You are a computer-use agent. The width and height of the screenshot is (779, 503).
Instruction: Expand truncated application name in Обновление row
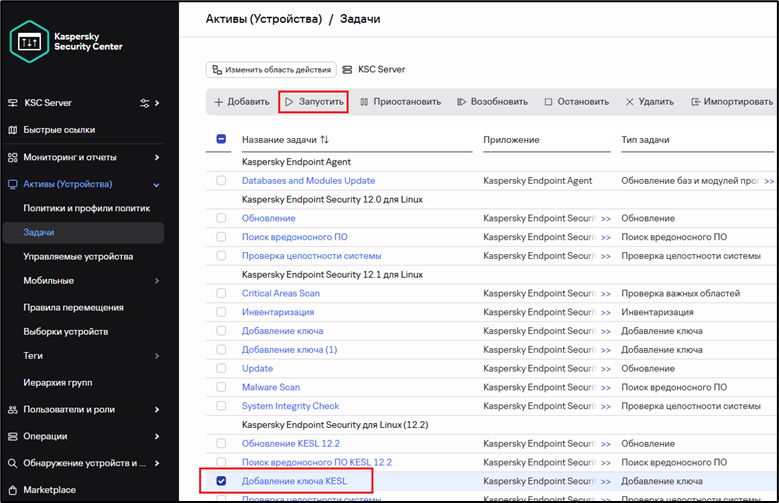click(x=606, y=219)
